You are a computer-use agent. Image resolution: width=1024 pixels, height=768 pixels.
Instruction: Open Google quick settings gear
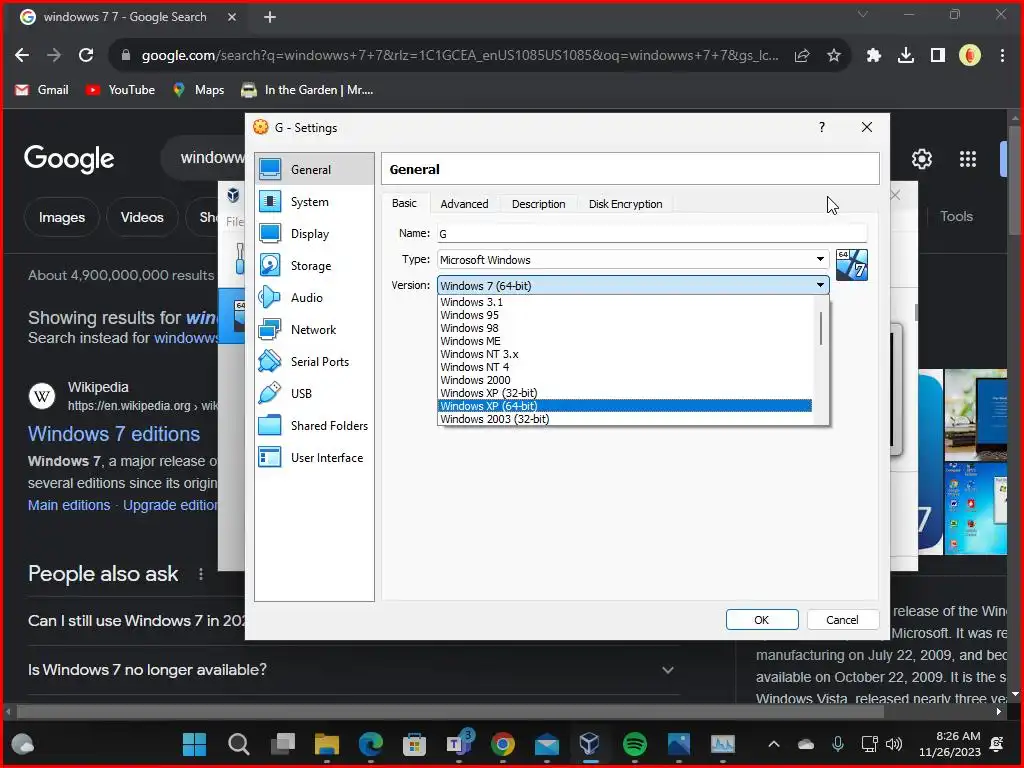click(x=921, y=159)
